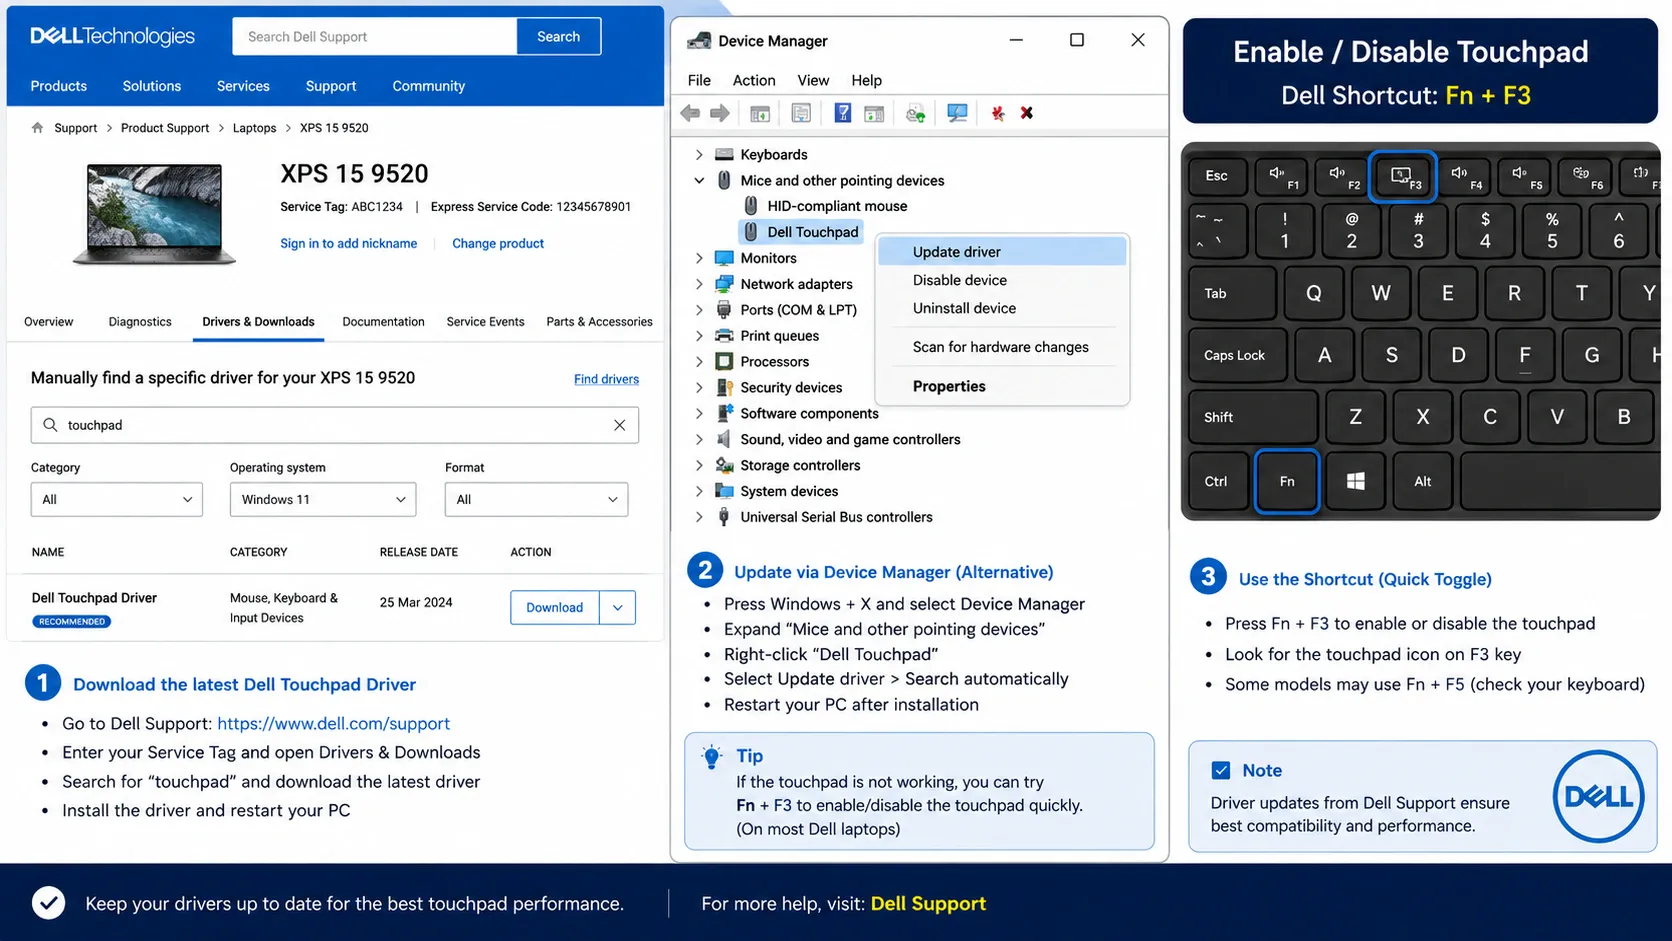
Task: Open the Parts & Accessories tab
Action: [x=599, y=322]
